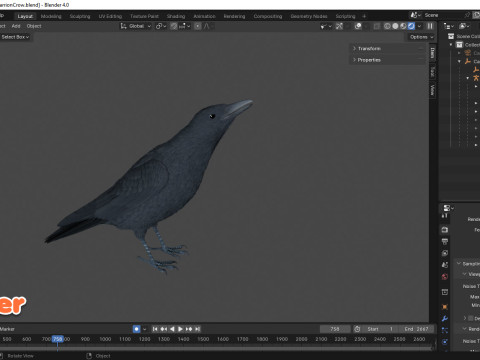Switch to material preview shading
480x360 pixels.
403,26
